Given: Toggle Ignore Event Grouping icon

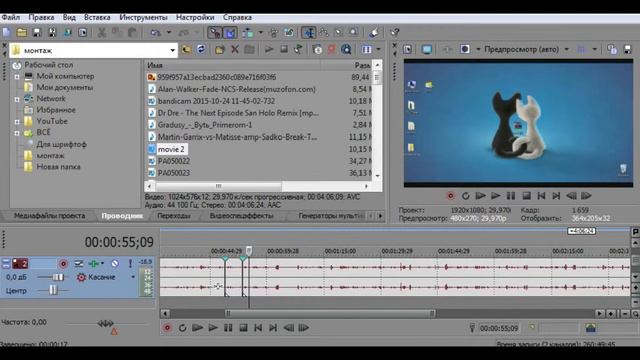Looking at the screenshot, I should pos(289,33).
